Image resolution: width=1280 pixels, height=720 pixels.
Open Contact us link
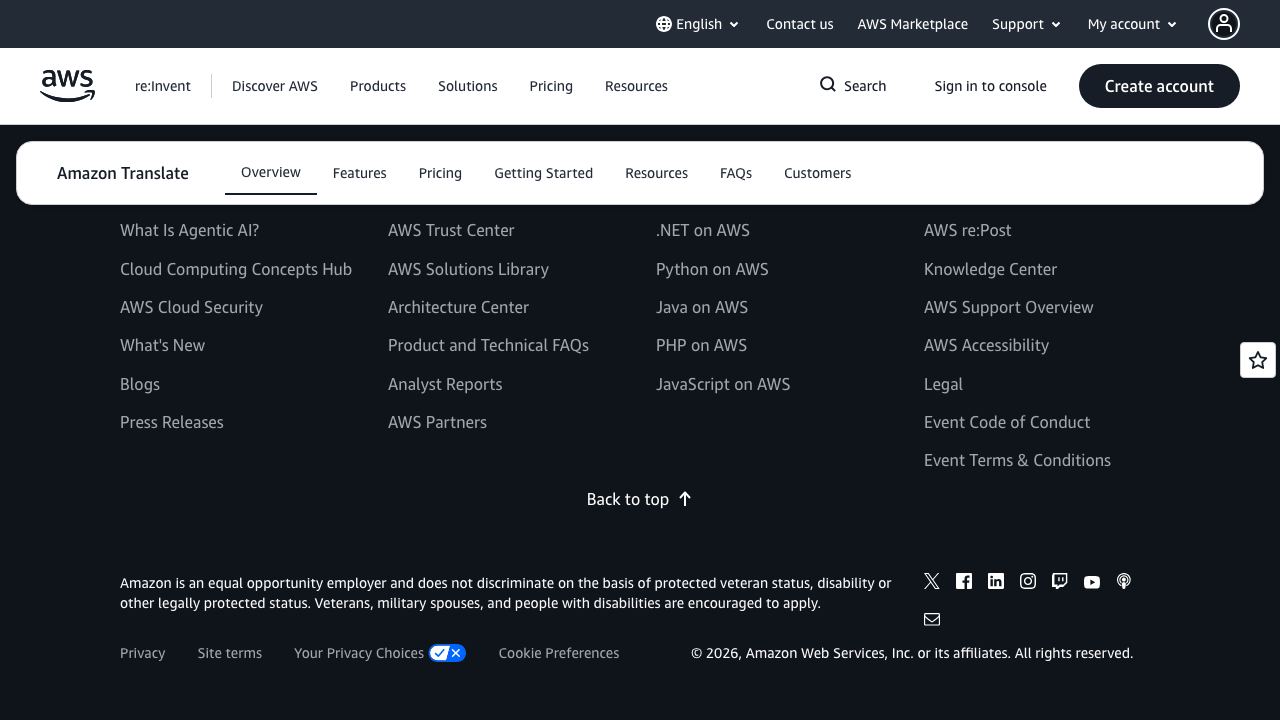point(800,24)
